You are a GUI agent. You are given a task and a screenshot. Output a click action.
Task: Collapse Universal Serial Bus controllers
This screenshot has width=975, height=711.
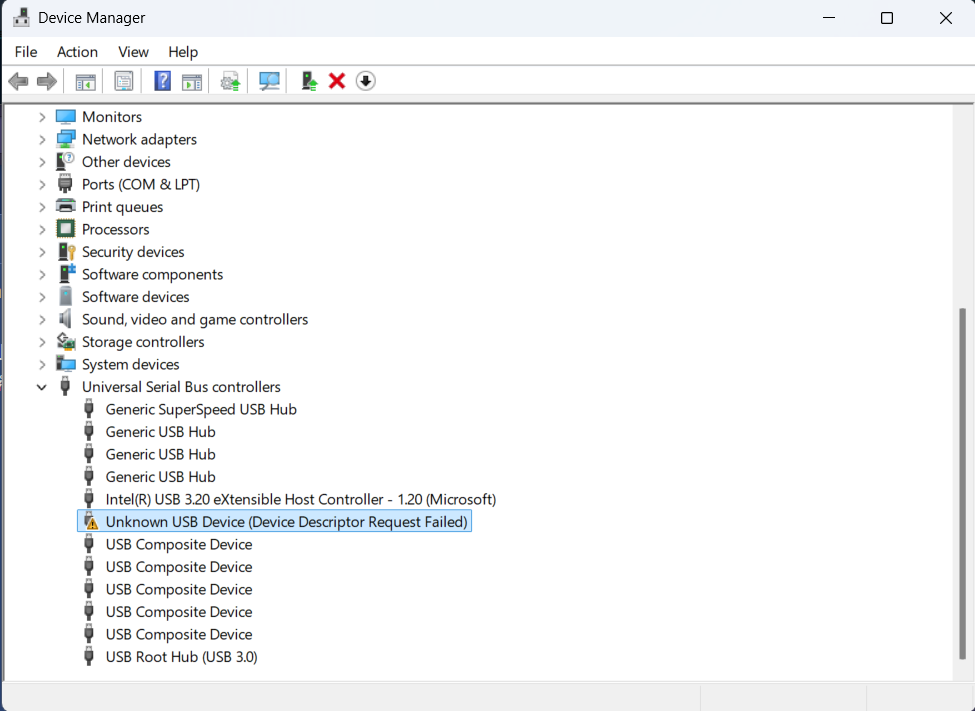point(42,387)
